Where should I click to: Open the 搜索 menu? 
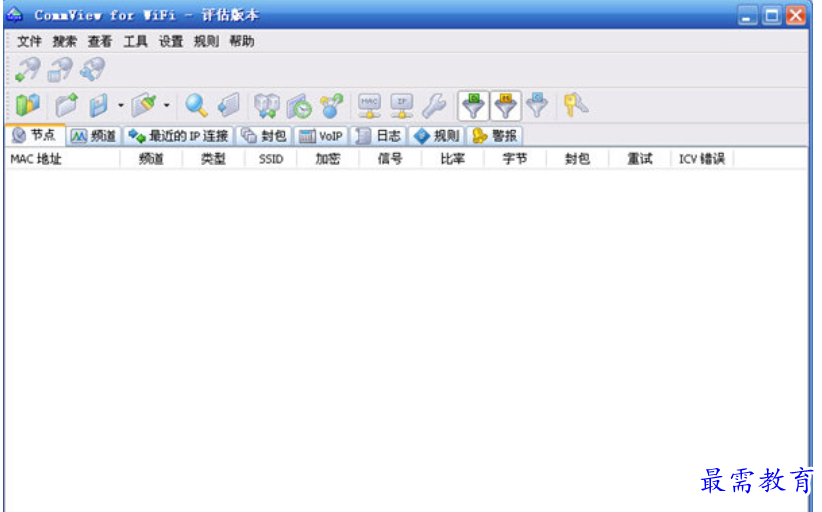tap(64, 41)
